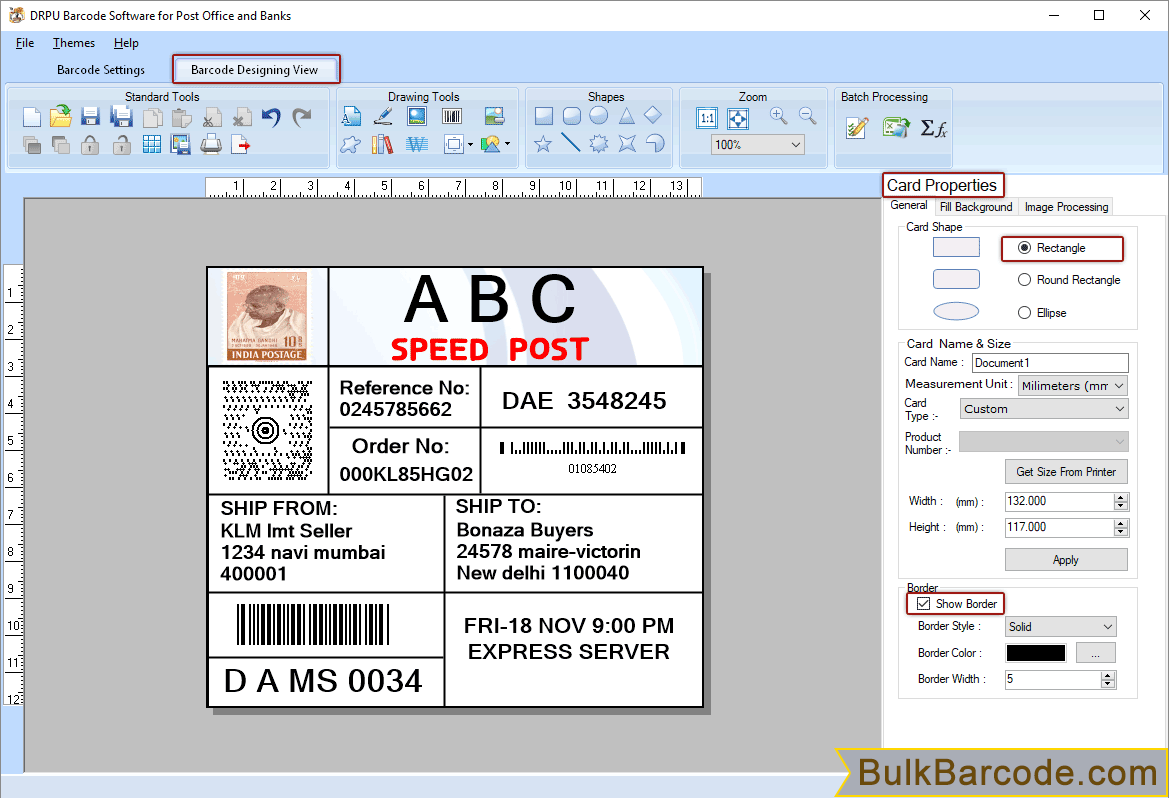
Task: Select the Star shape icon
Action: 543,143
